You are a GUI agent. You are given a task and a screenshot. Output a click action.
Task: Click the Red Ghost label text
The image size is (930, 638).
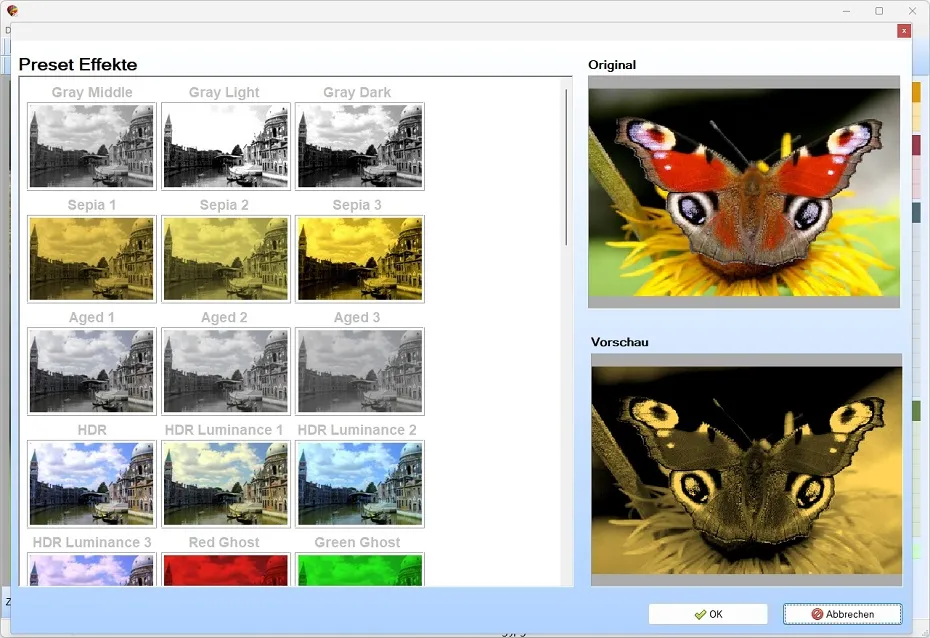pyautogui.click(x=224, y=543)
